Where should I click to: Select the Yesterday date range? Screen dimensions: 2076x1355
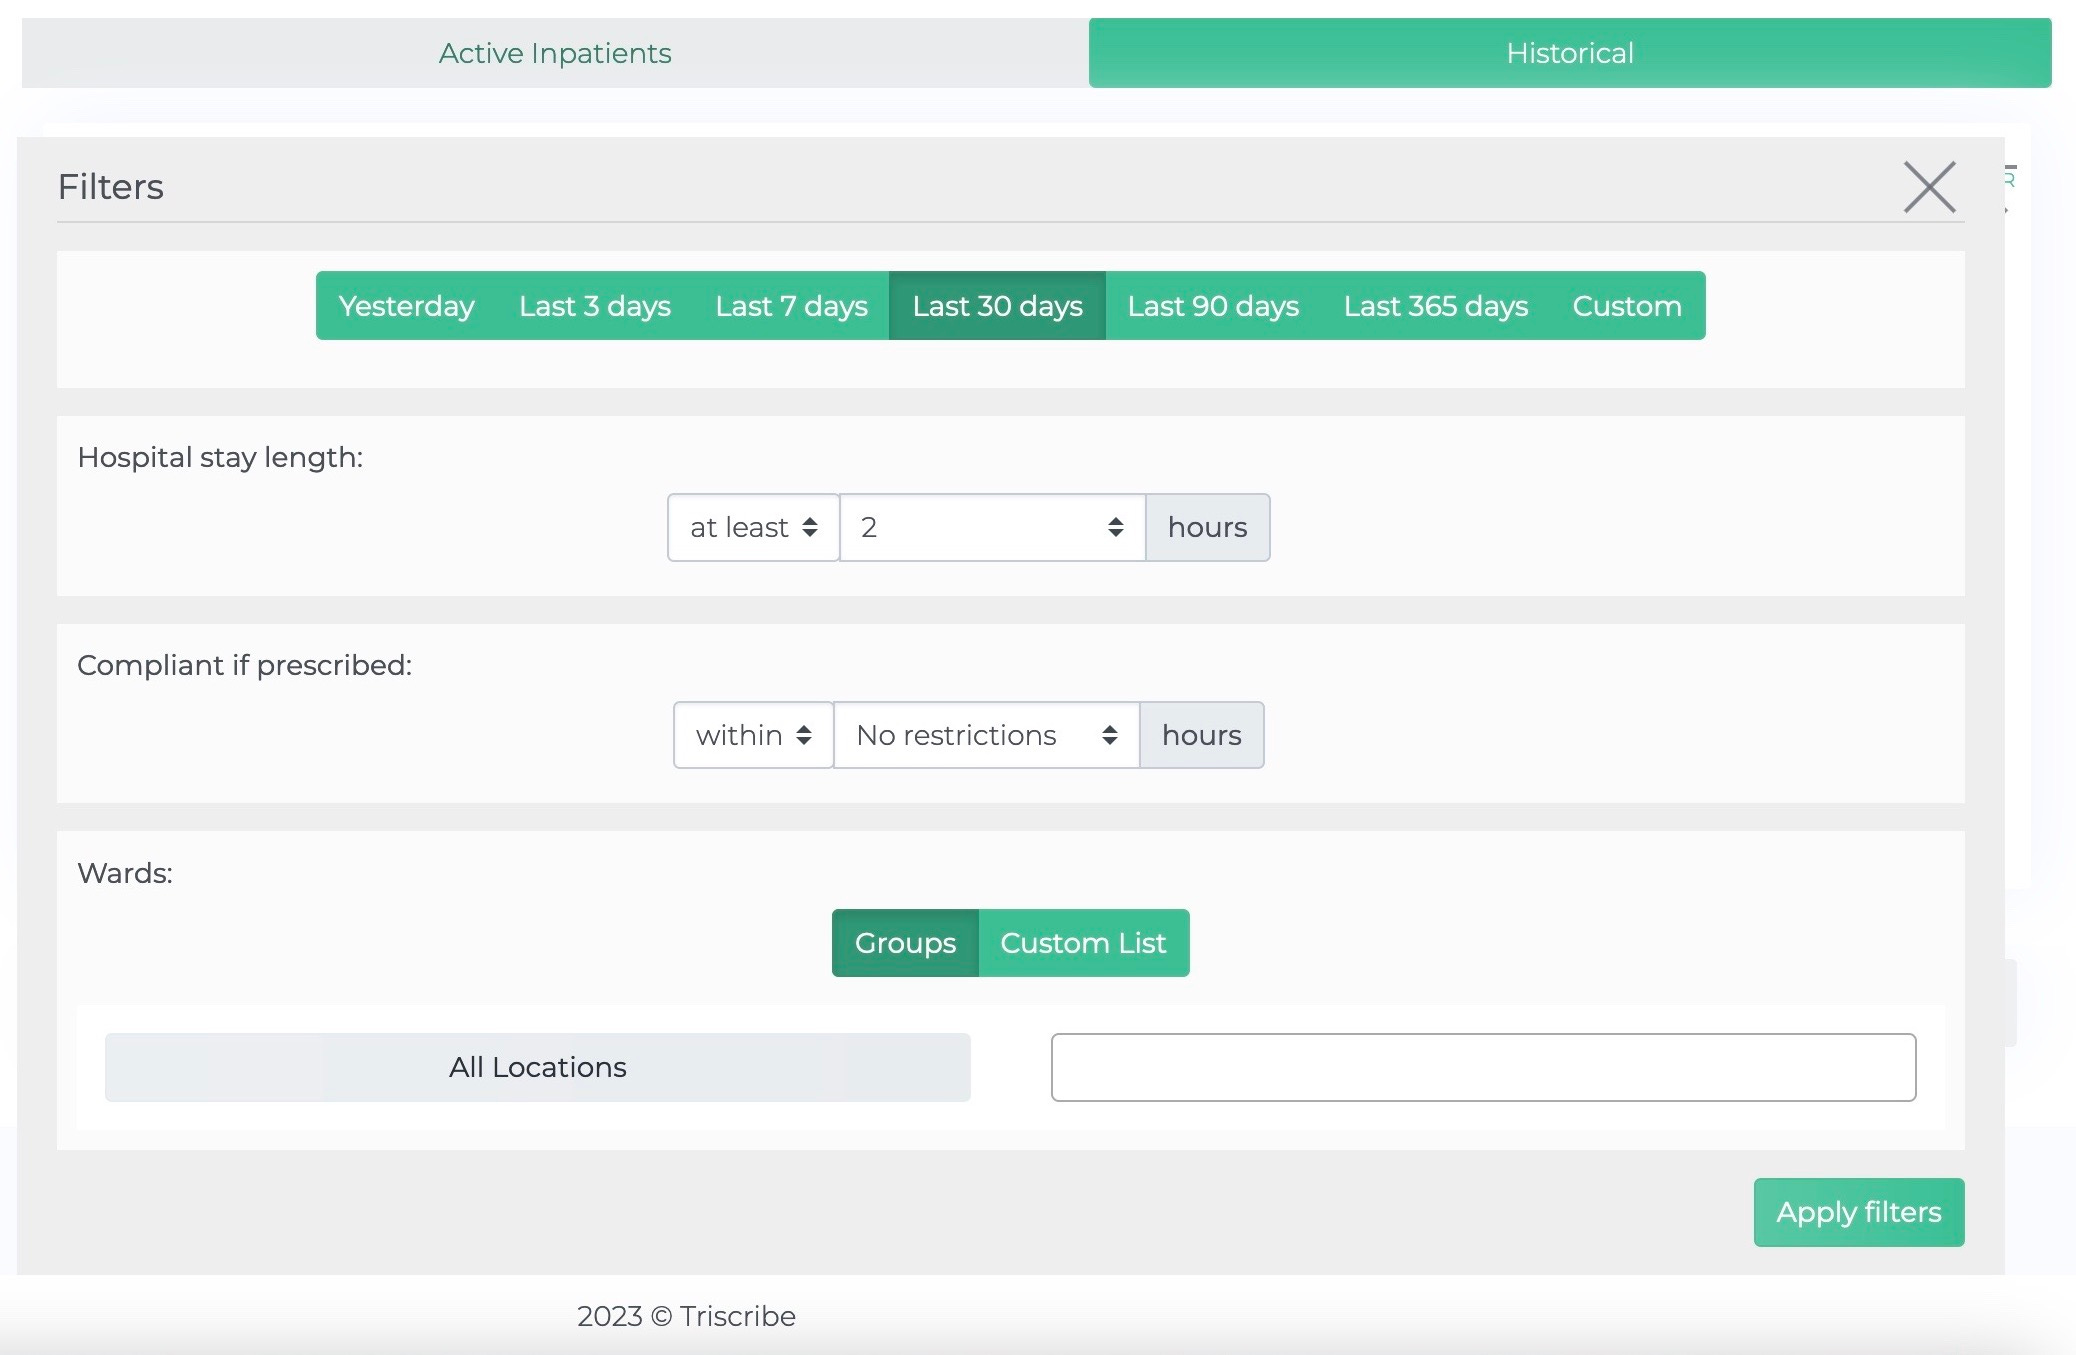(406, 306)
